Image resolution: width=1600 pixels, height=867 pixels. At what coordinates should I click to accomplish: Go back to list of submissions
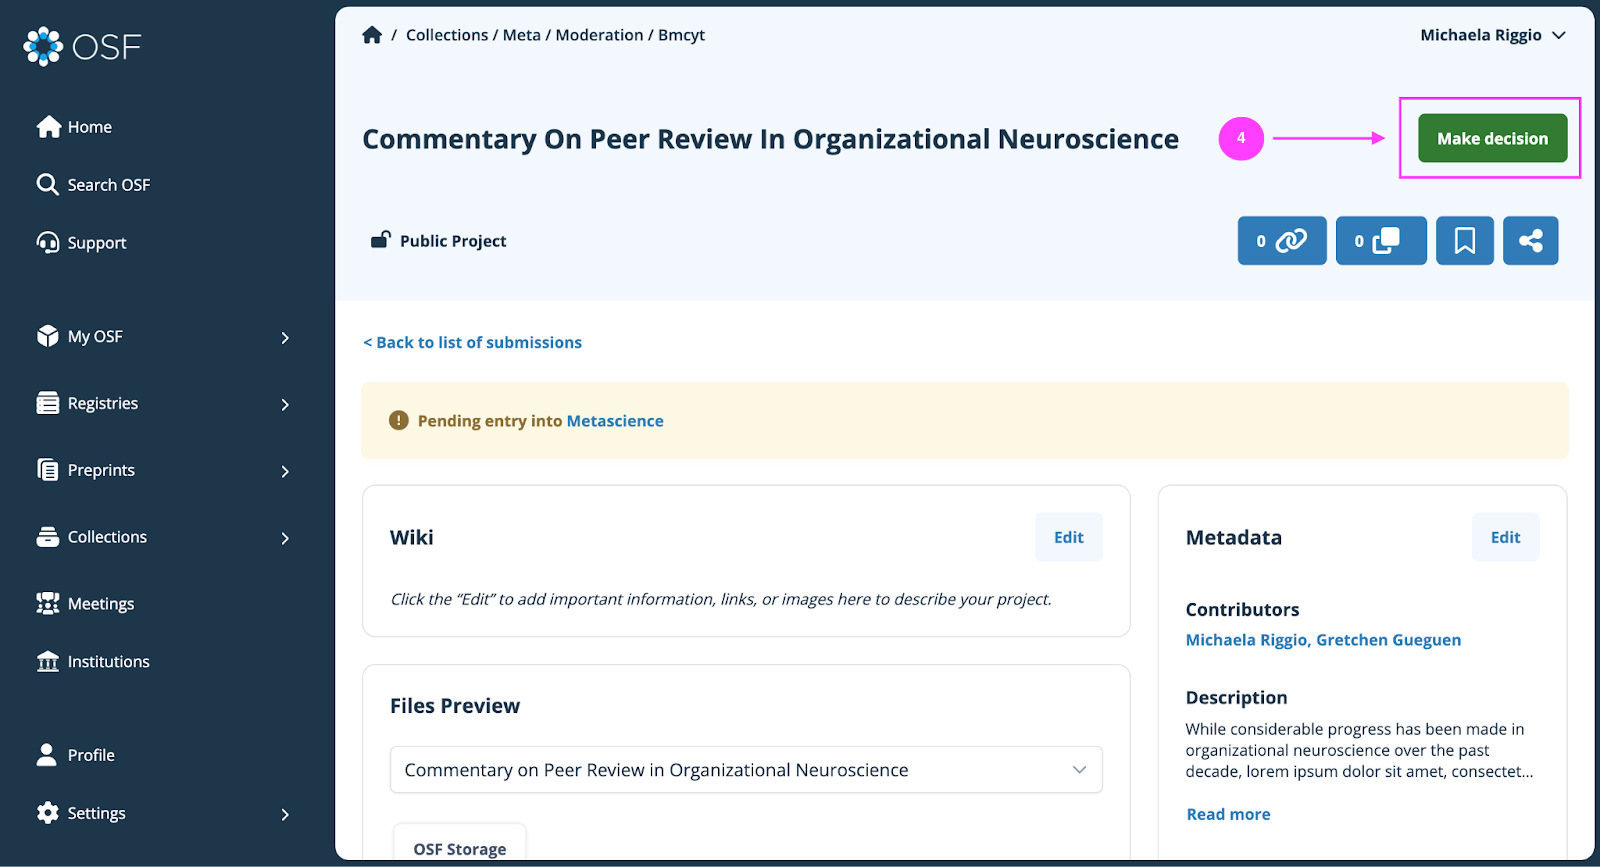[472, 342]
